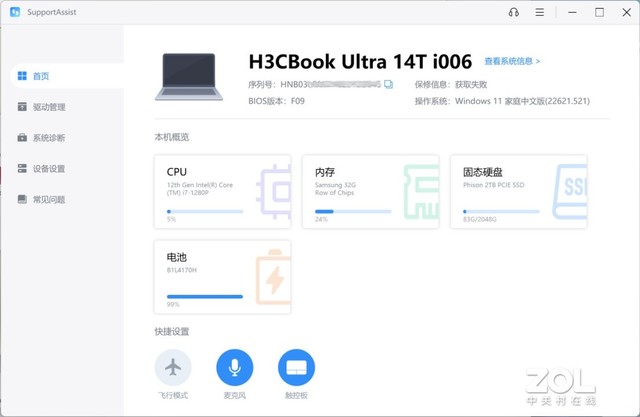Click the SupportAssist app logo

pos(15,12)
